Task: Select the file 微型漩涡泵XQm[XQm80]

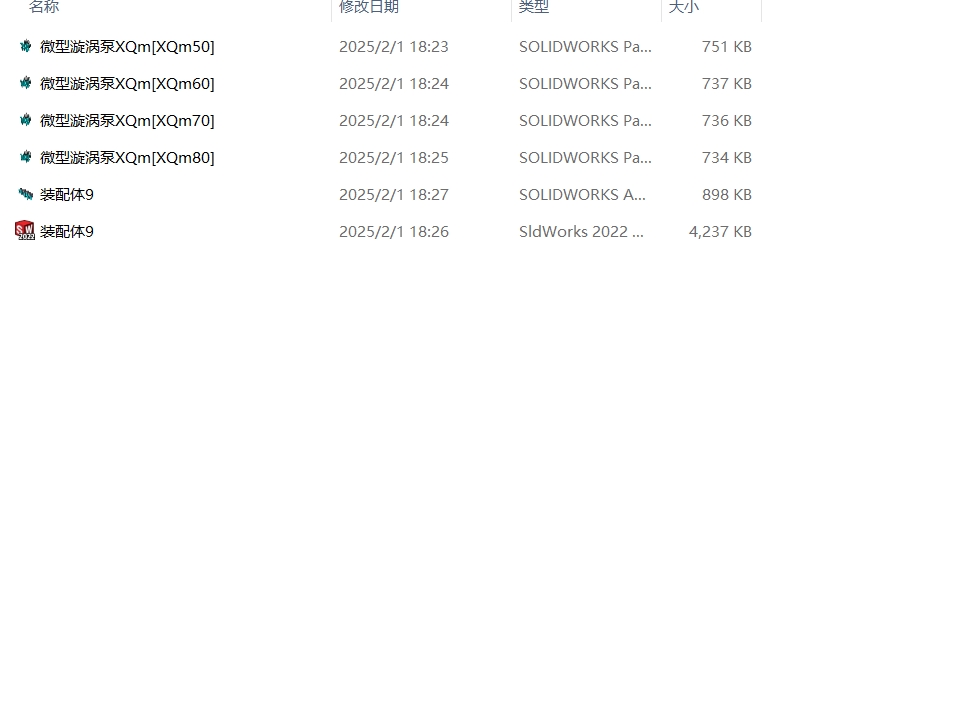Action: click(127, 157)
